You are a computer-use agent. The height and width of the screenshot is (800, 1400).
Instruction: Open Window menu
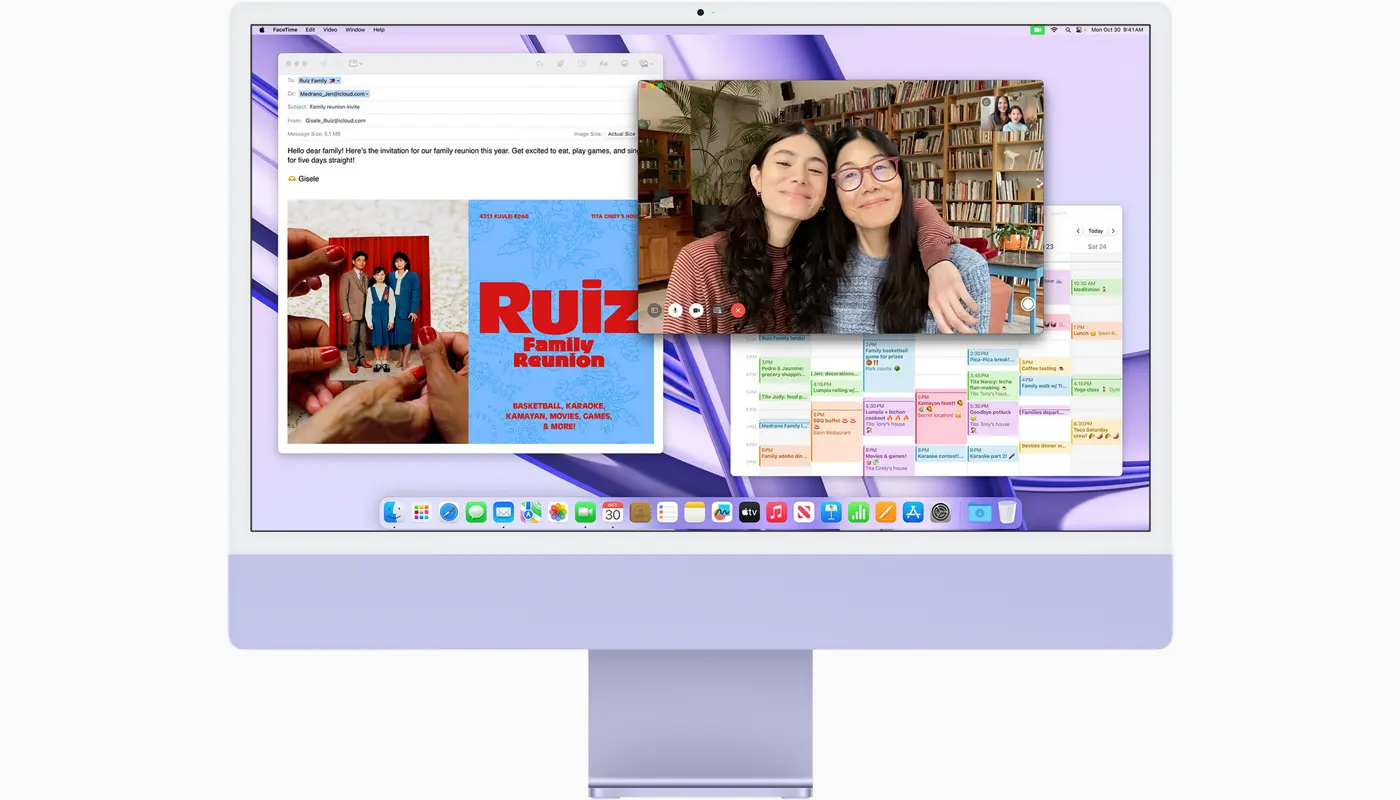pyautogui.click(x=355, y=30)
